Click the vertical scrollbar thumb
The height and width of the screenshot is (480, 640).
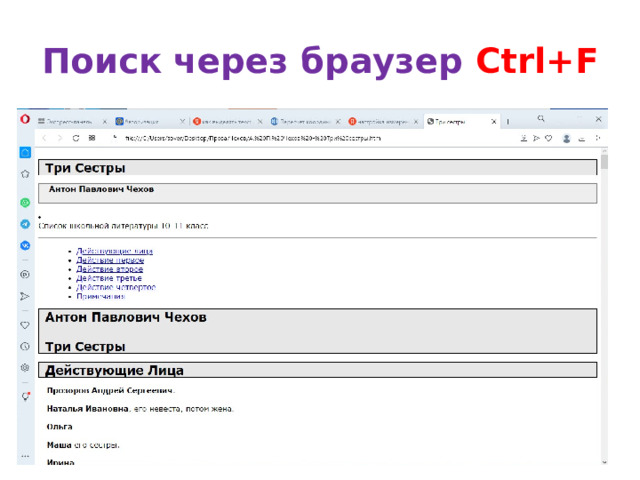point(604,162)
